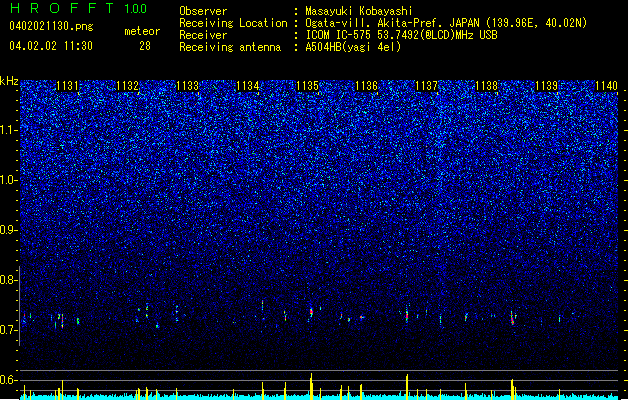Click the 'Receiving Location' label
Screen dimensions: 629x400
pyautogui.click(x=233, y=23)
